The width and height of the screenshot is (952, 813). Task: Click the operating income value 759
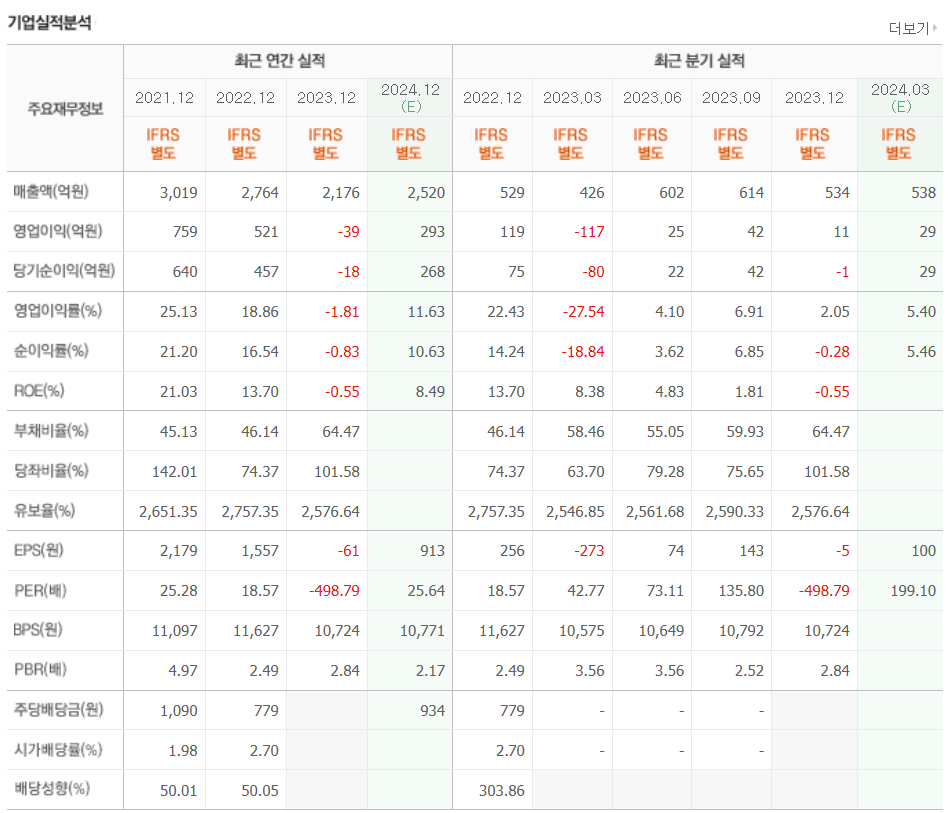pyautogui.click(x=185, y=232)
